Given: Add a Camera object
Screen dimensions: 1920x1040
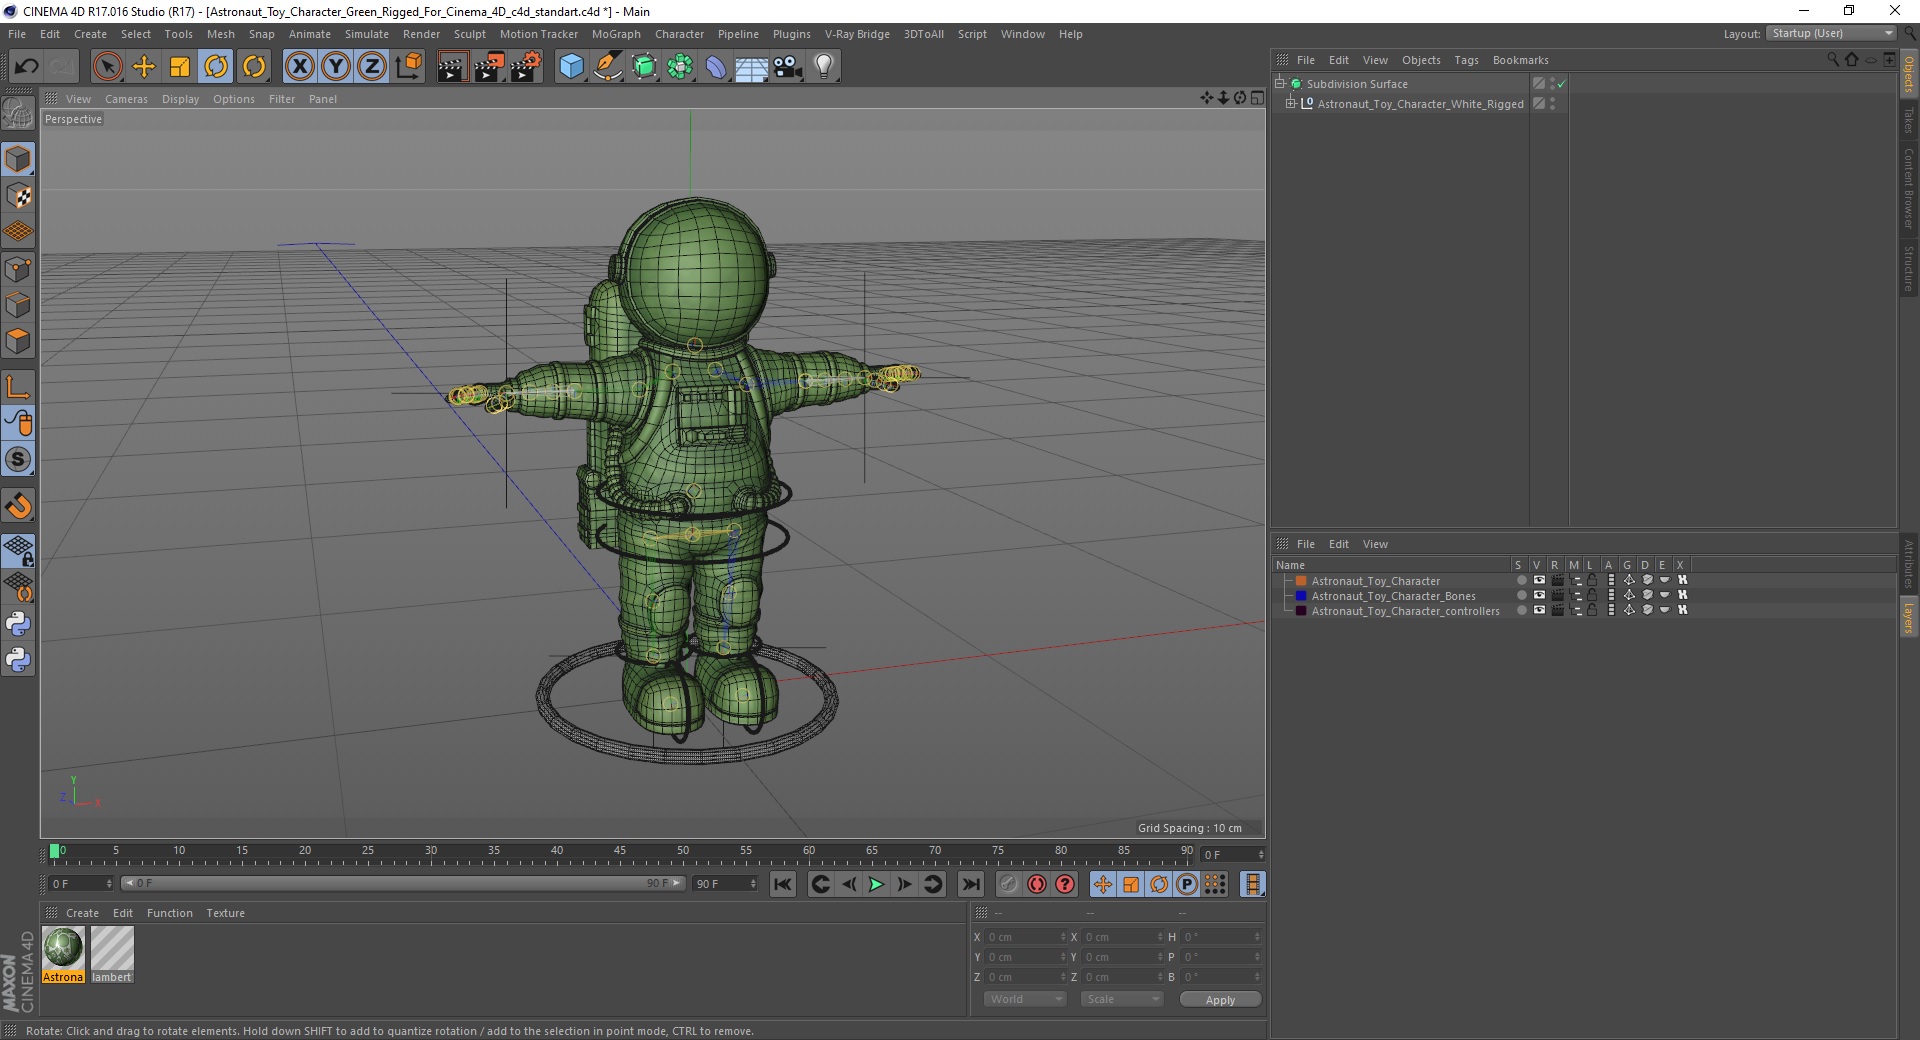Looking at the screenshot, I should coord(788,67).
